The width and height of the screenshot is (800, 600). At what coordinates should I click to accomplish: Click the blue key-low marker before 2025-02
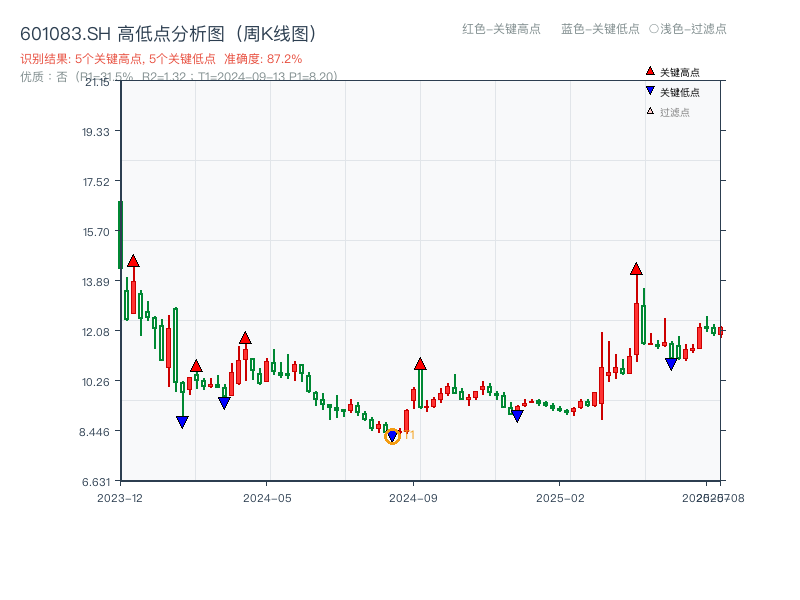click(517, 416)
